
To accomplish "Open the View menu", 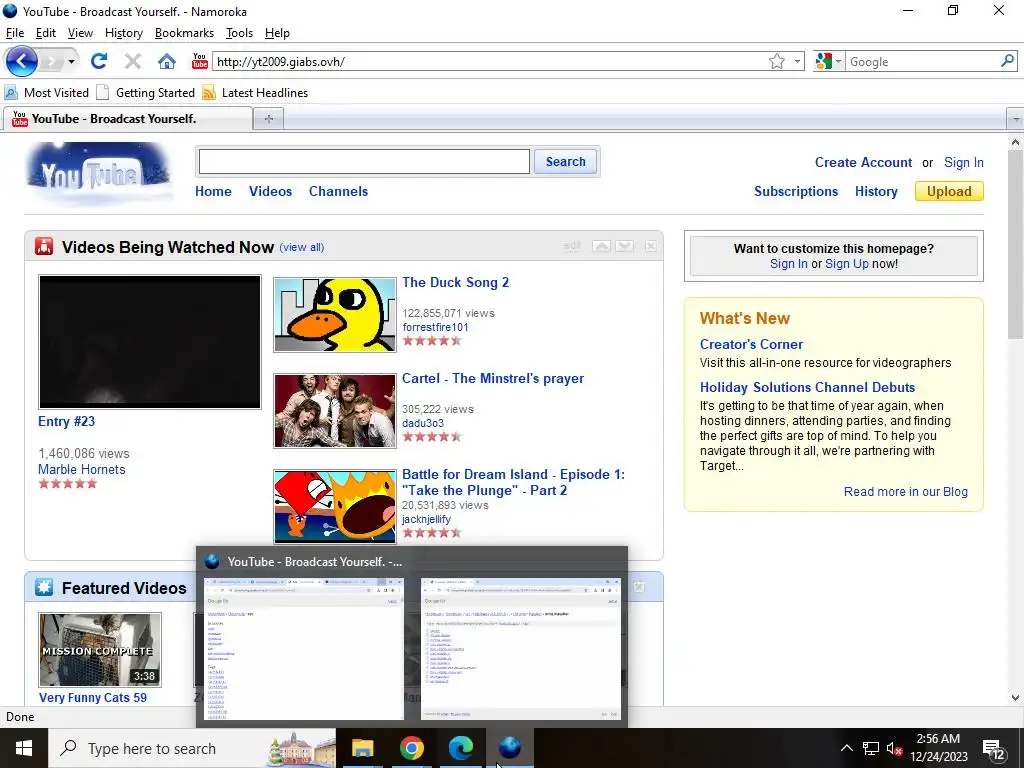I will tap(80, 33).
